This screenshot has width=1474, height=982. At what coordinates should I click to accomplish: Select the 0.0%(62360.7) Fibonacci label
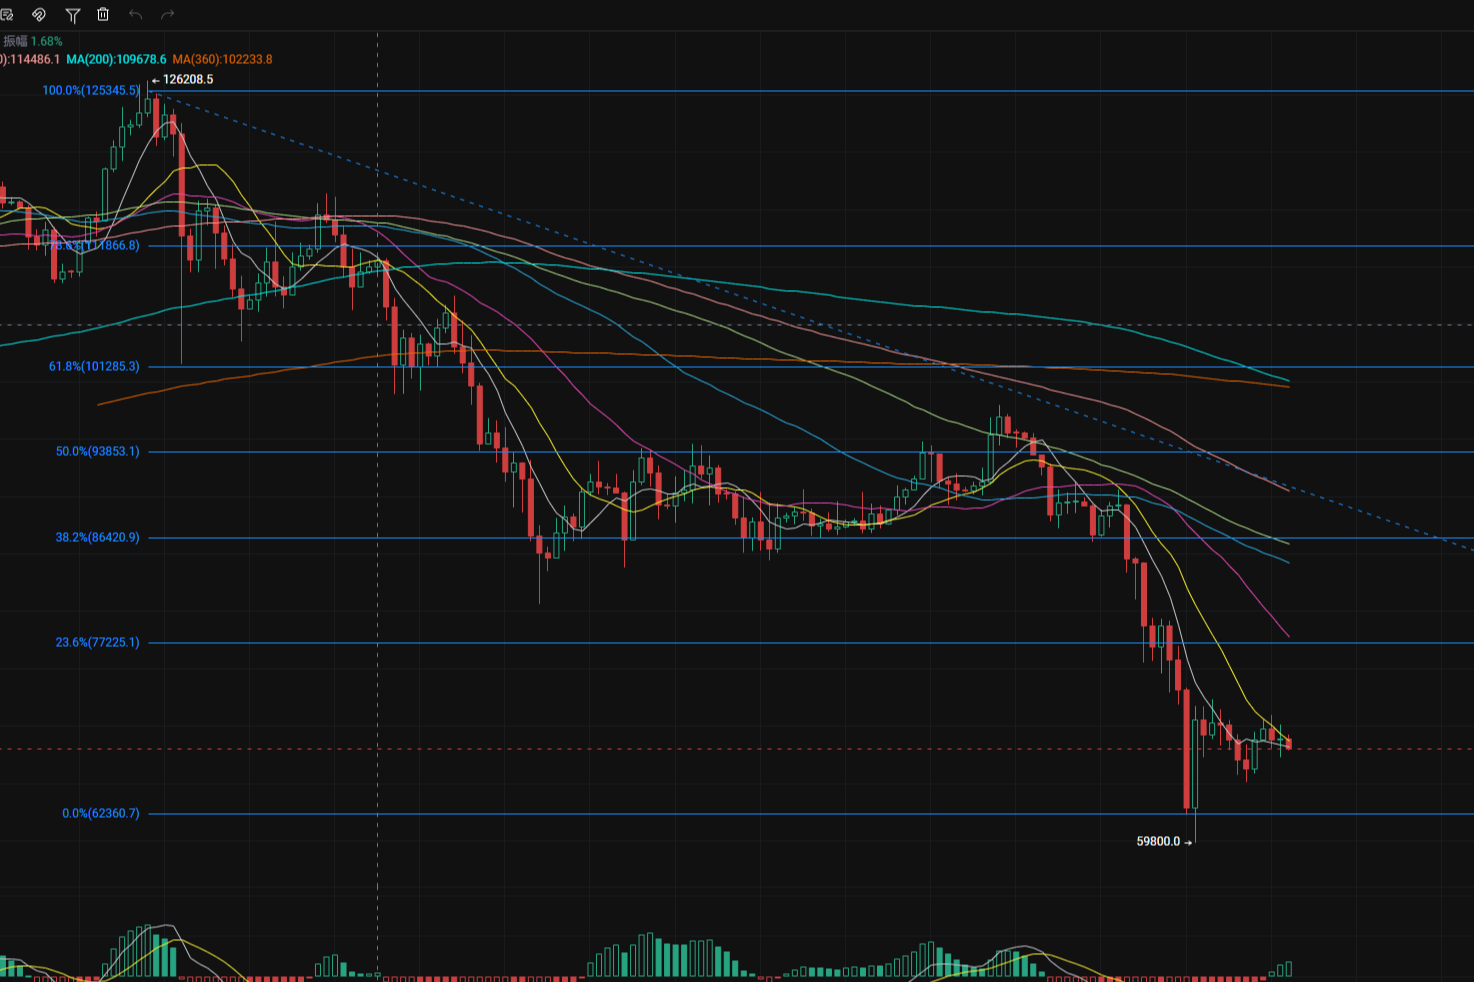100,814
